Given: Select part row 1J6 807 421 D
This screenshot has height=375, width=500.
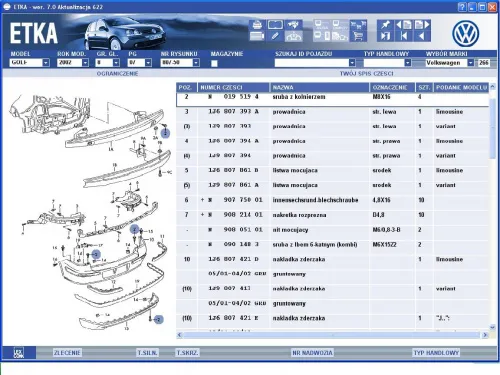Looking at the screenshot, I should (332, 259).
